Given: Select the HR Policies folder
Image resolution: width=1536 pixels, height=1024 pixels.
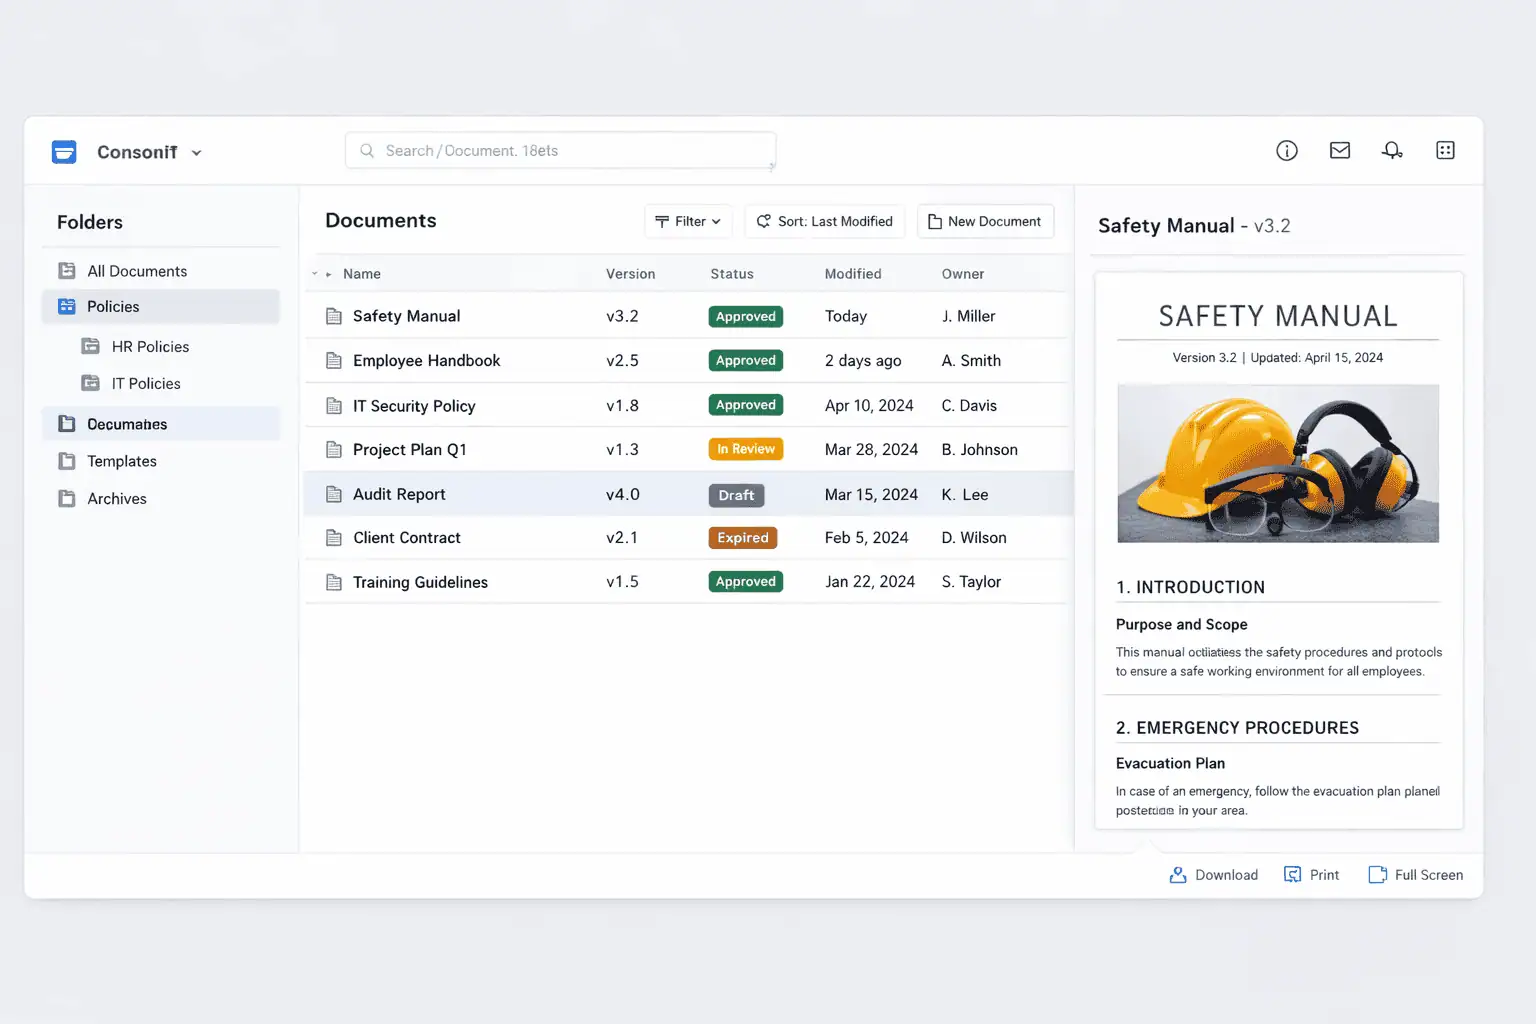Looking at the screenshot, I should 150,347.
